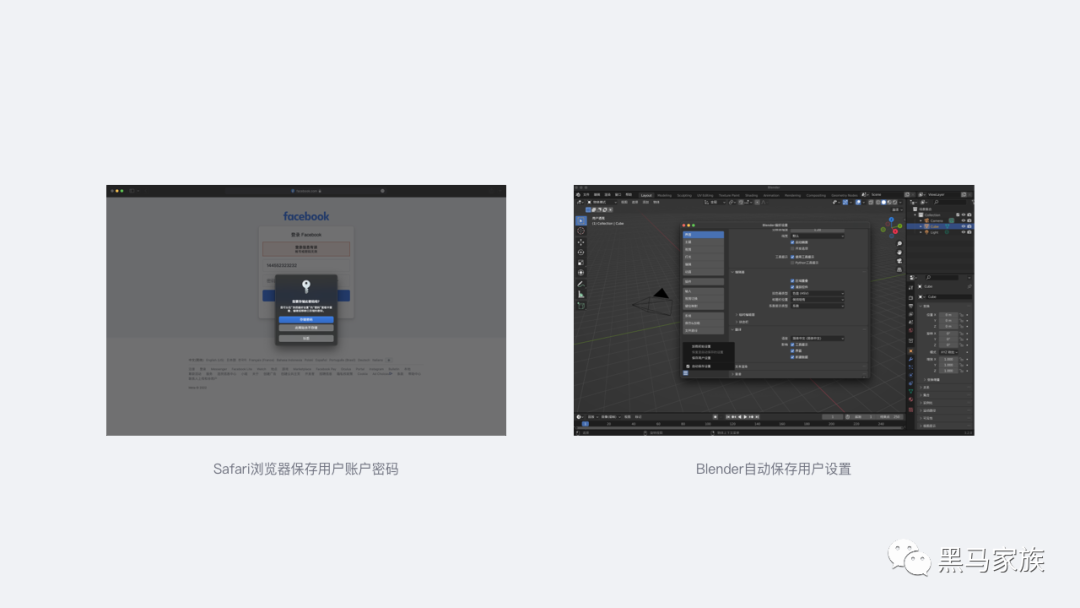Click the blue save password button in Safari
The image size is (1080, 608).
click(x=307, y=319)
